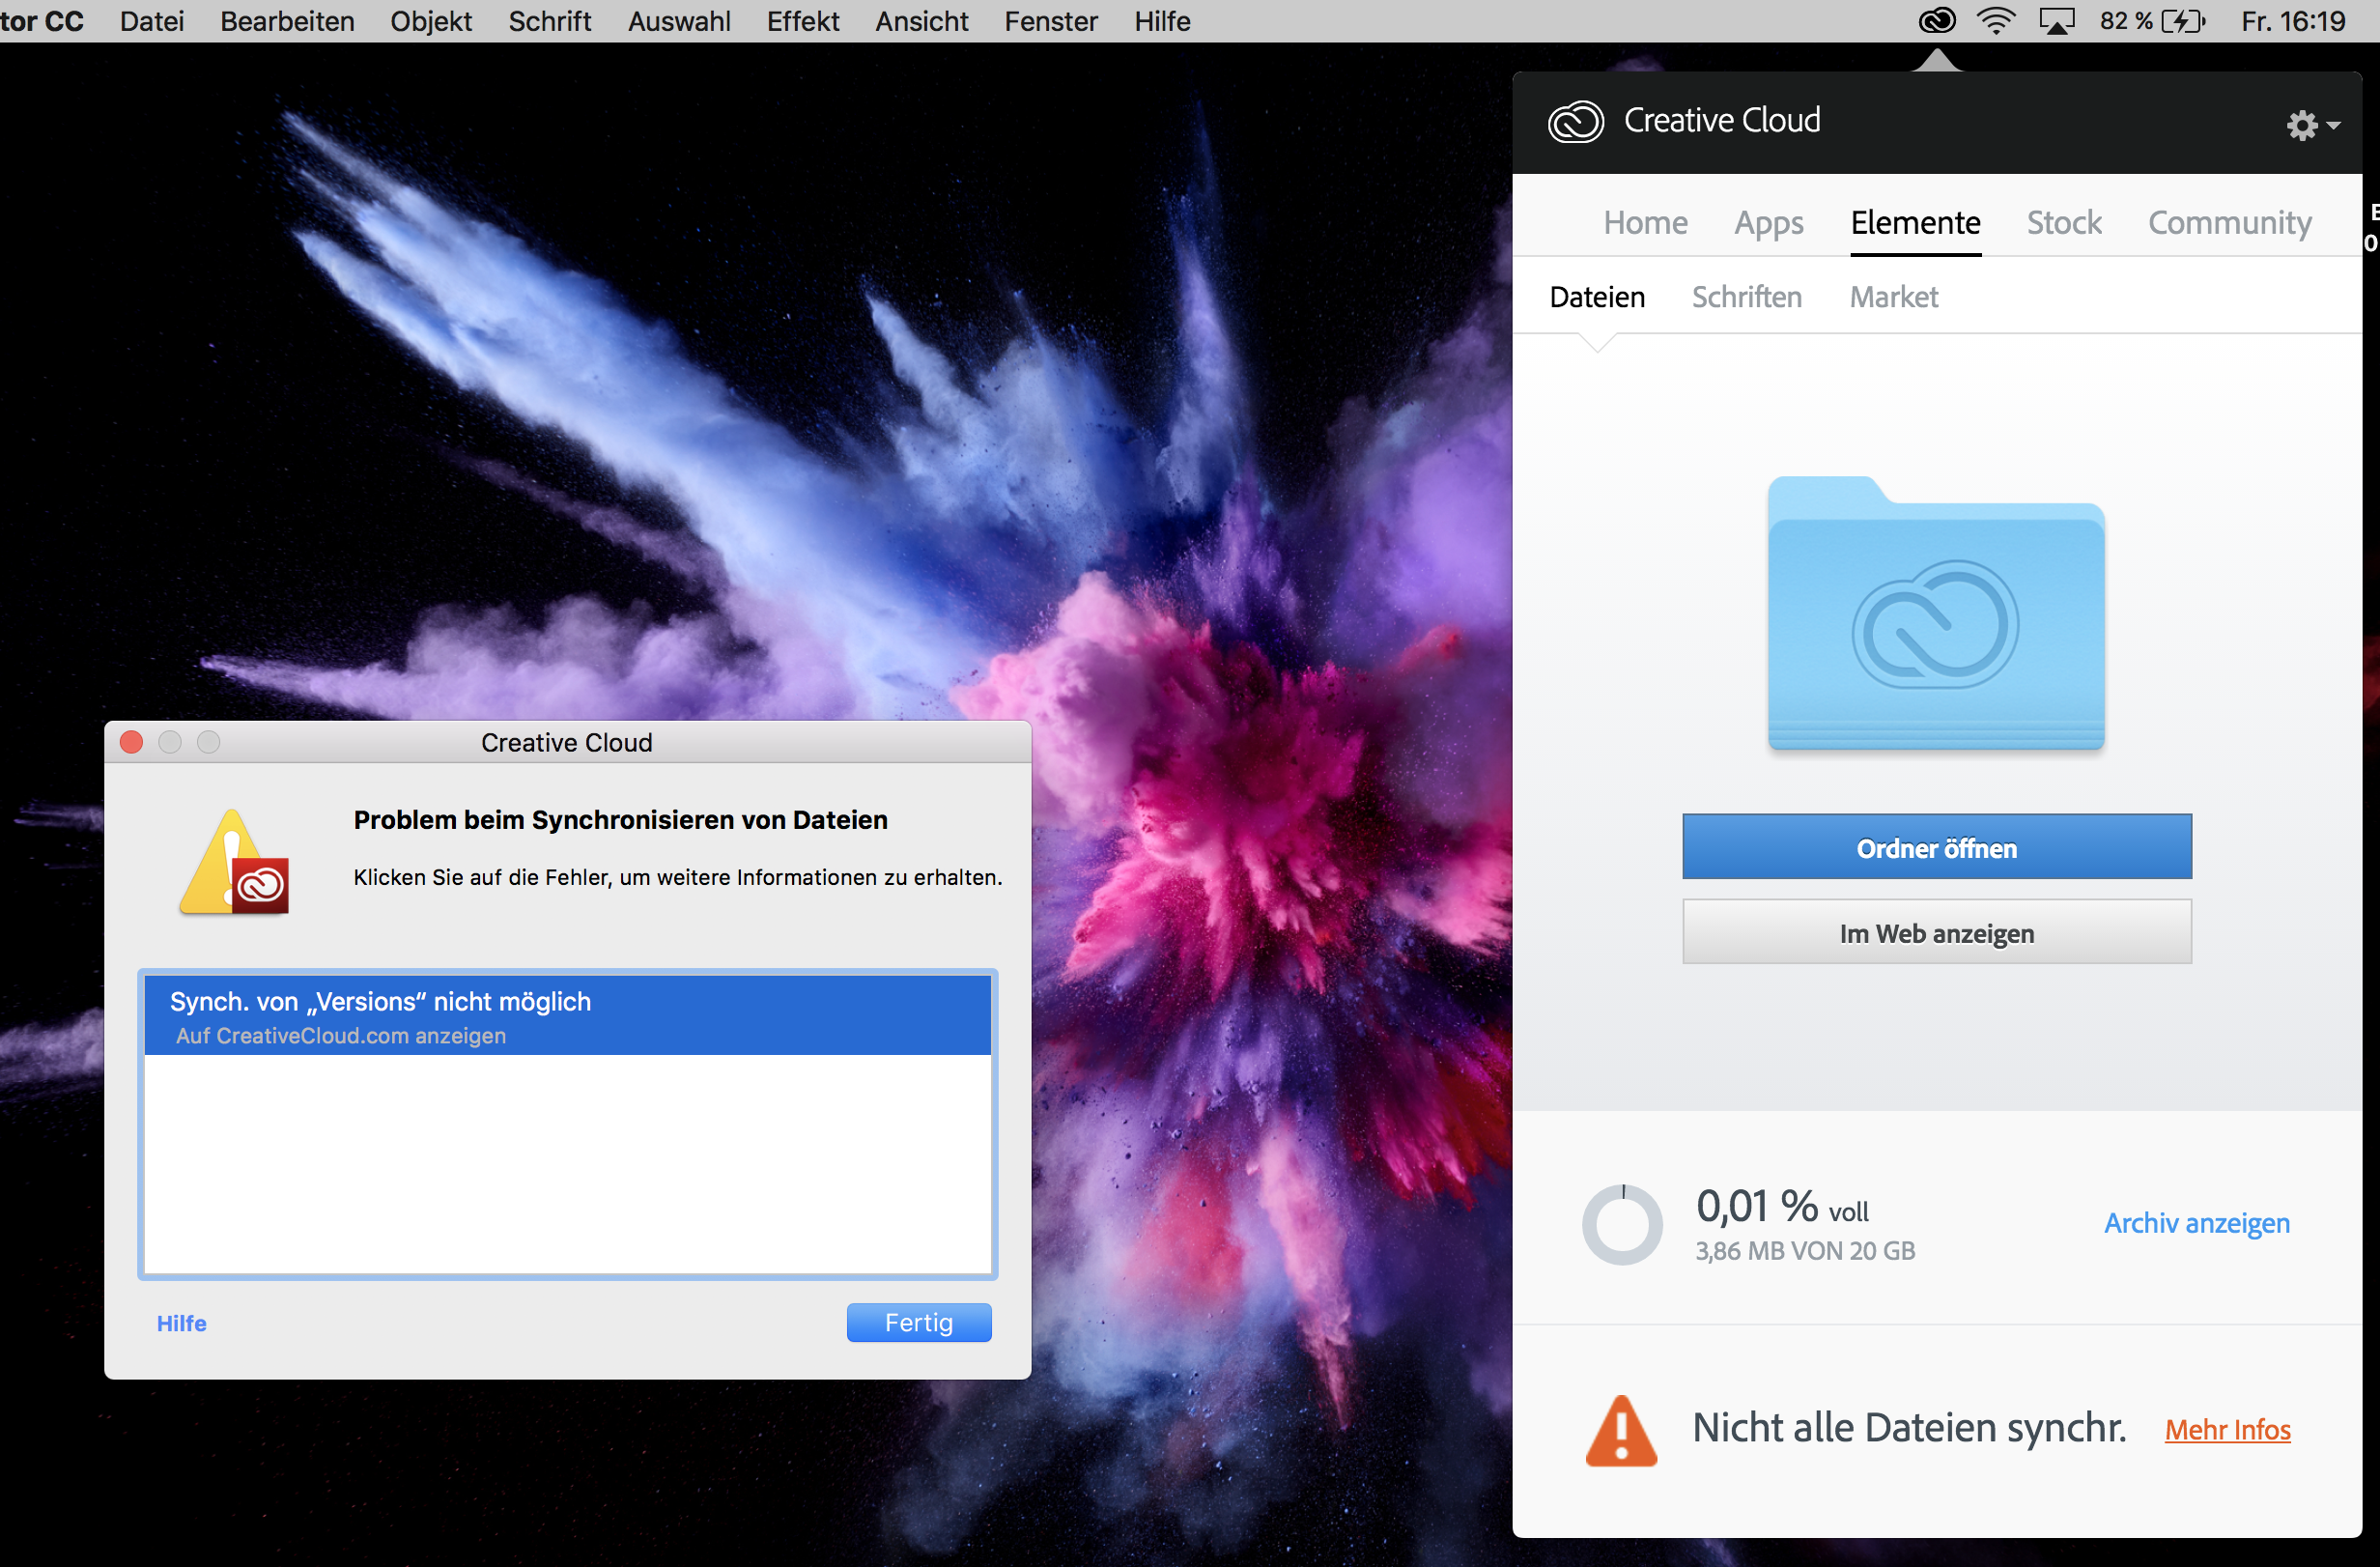Screen dimensions: 2380x1567
Task: Select the Dateien tab
Action: pyautogui.click(x=1597, y=298)
